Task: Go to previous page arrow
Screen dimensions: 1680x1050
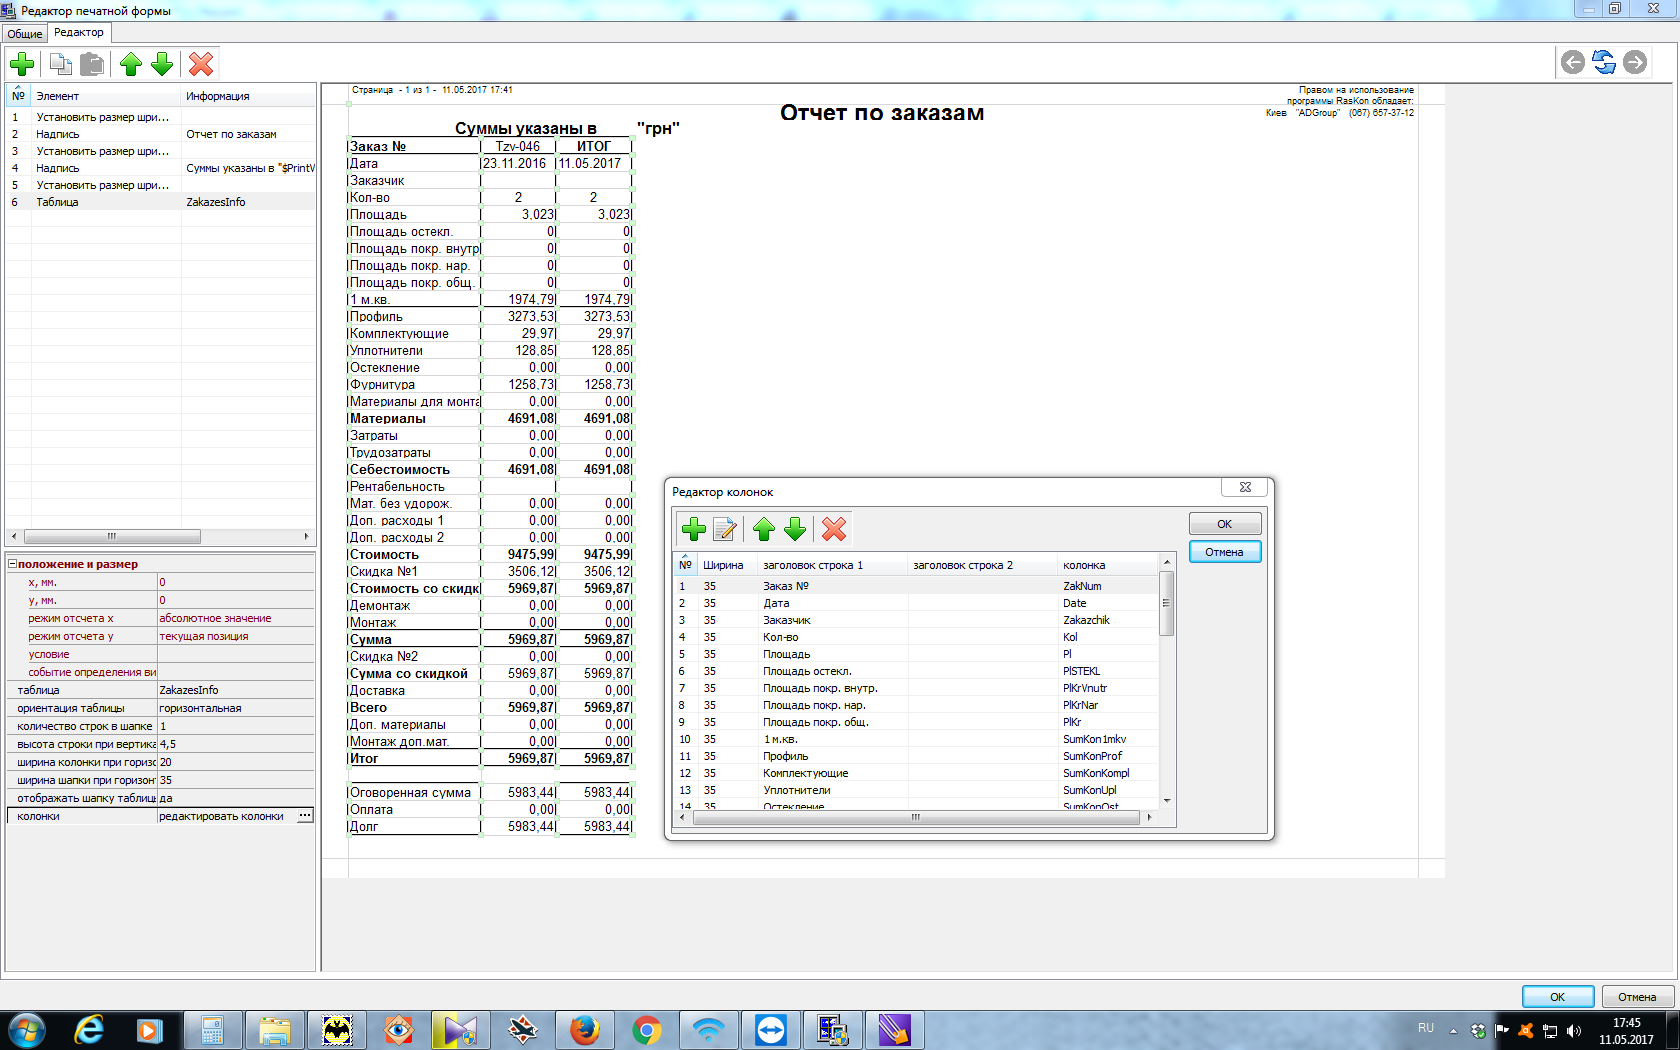Action: tap(1573, 62)
